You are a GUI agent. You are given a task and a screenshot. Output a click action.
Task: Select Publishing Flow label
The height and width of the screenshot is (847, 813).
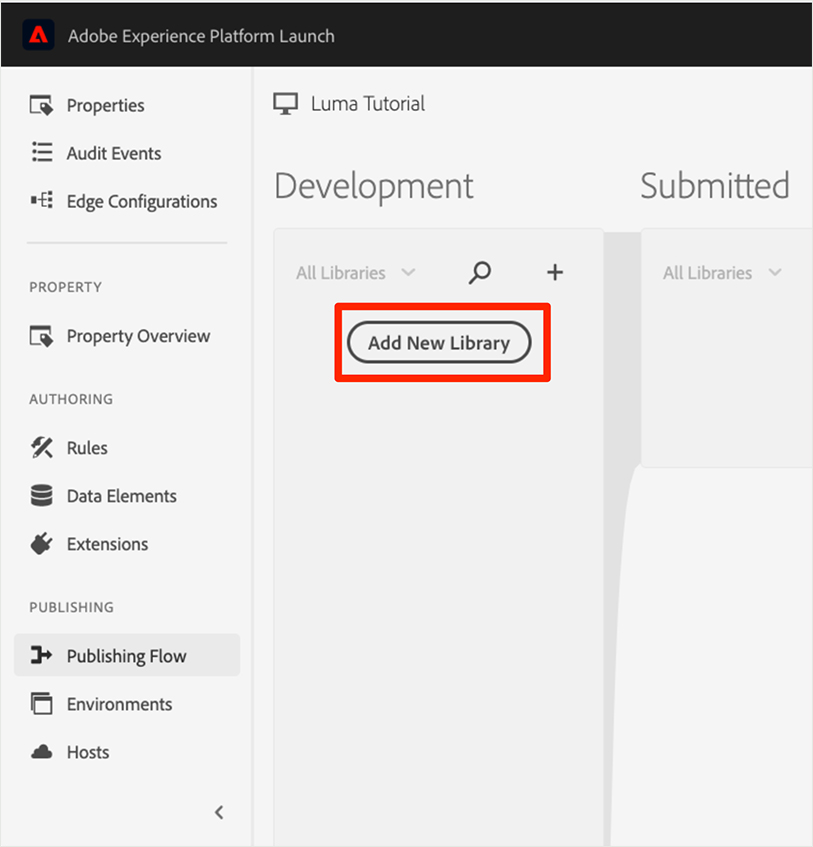[126, 656]
